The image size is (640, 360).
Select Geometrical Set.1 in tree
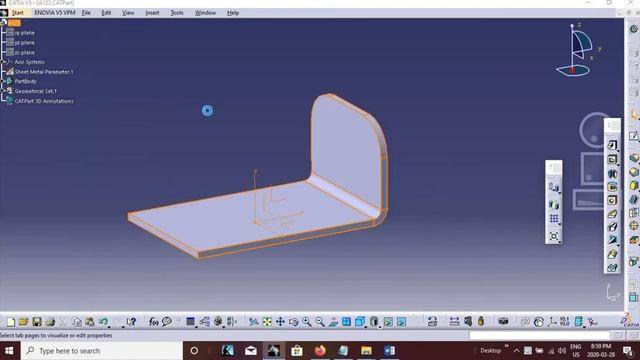[x=31, y=91]
